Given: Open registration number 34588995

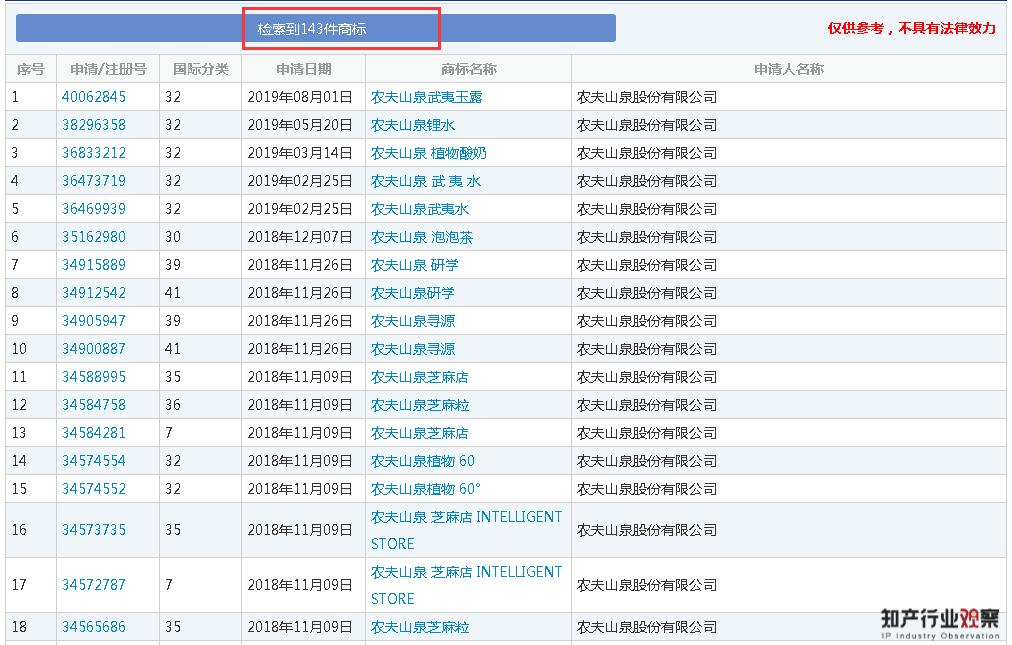Looking at the screenshot, I should pyautogui.click(x=94, y=376).
